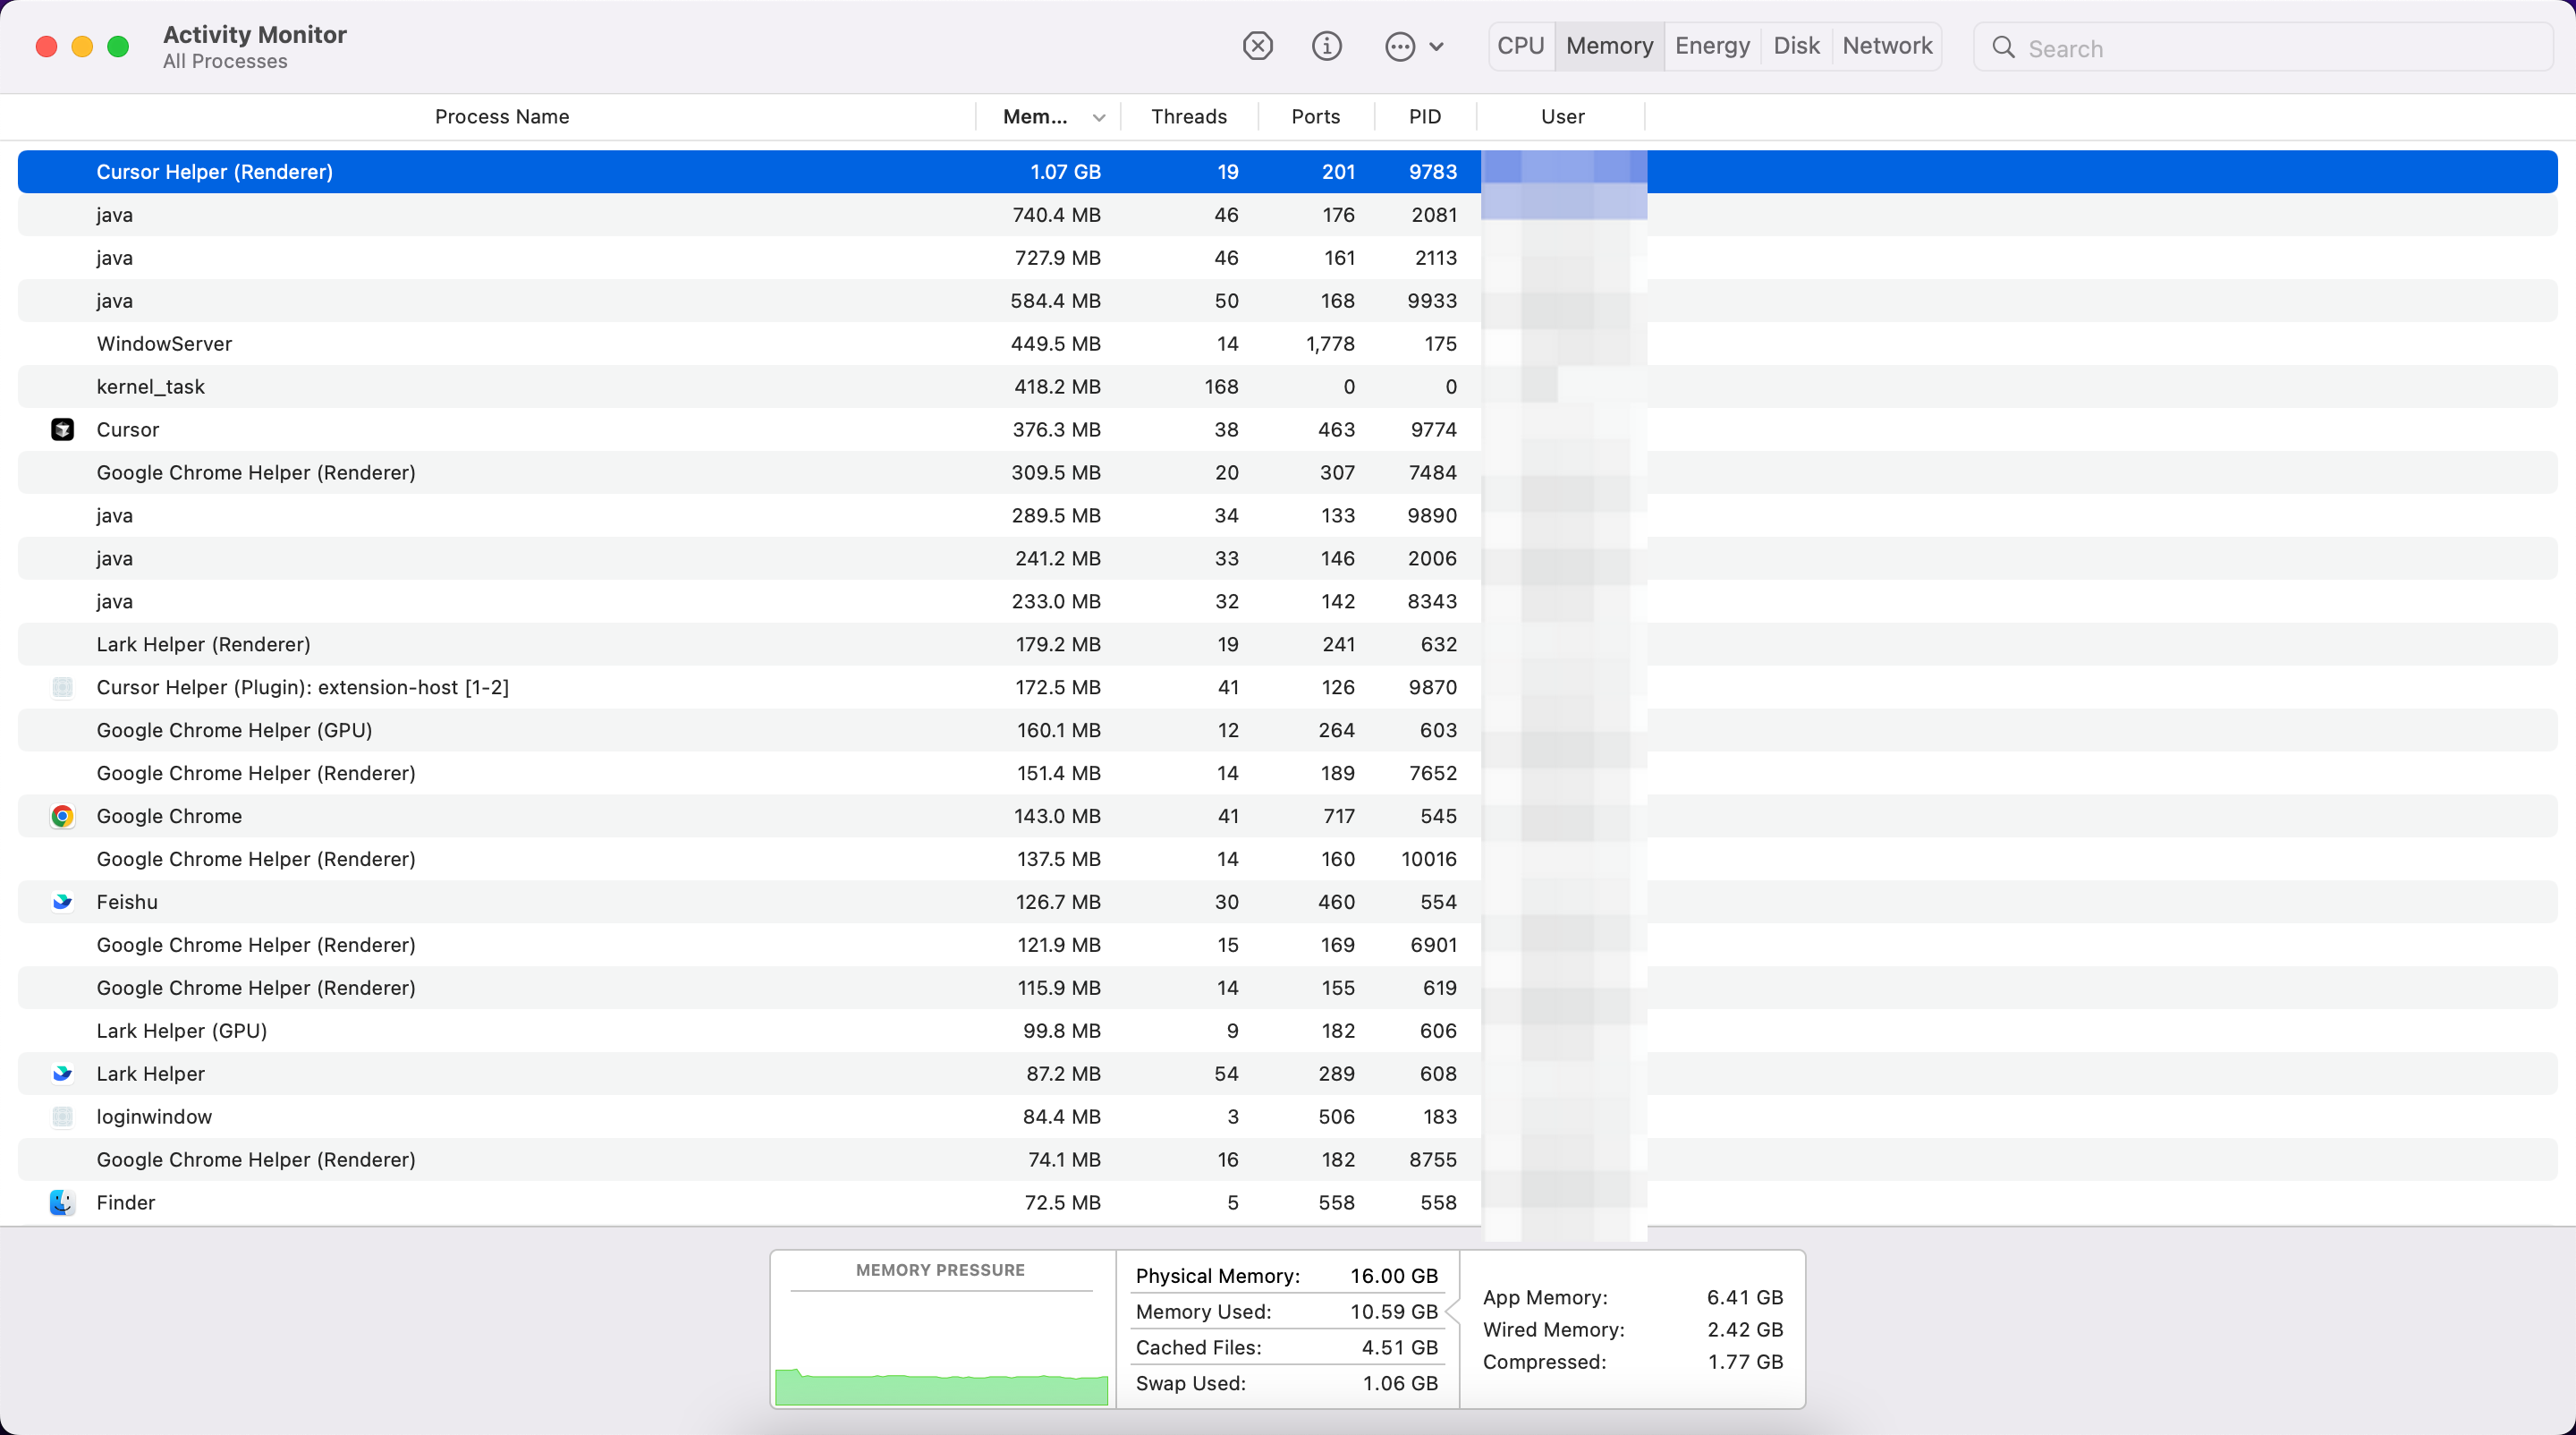
Task: Select the Google Chrome process name
Action: [x=169, y=817]
